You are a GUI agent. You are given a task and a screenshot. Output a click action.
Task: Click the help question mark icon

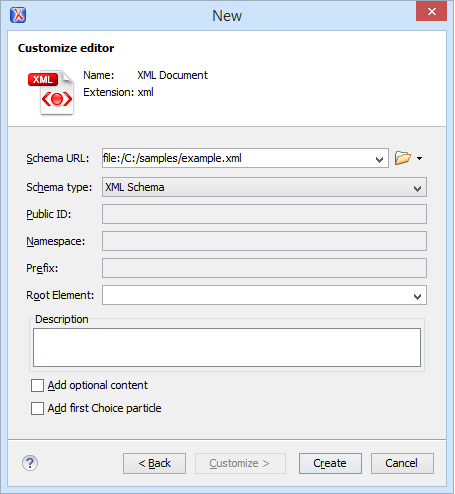click(x=30, y=463)
